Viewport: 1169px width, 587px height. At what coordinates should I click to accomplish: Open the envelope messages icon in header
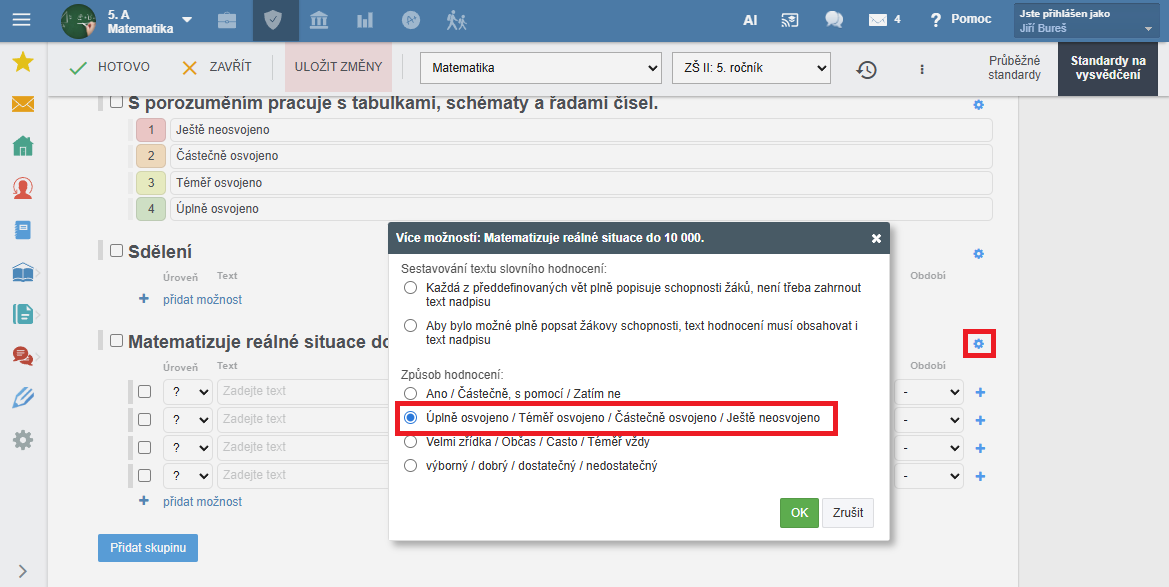click(x=878, y=20)
